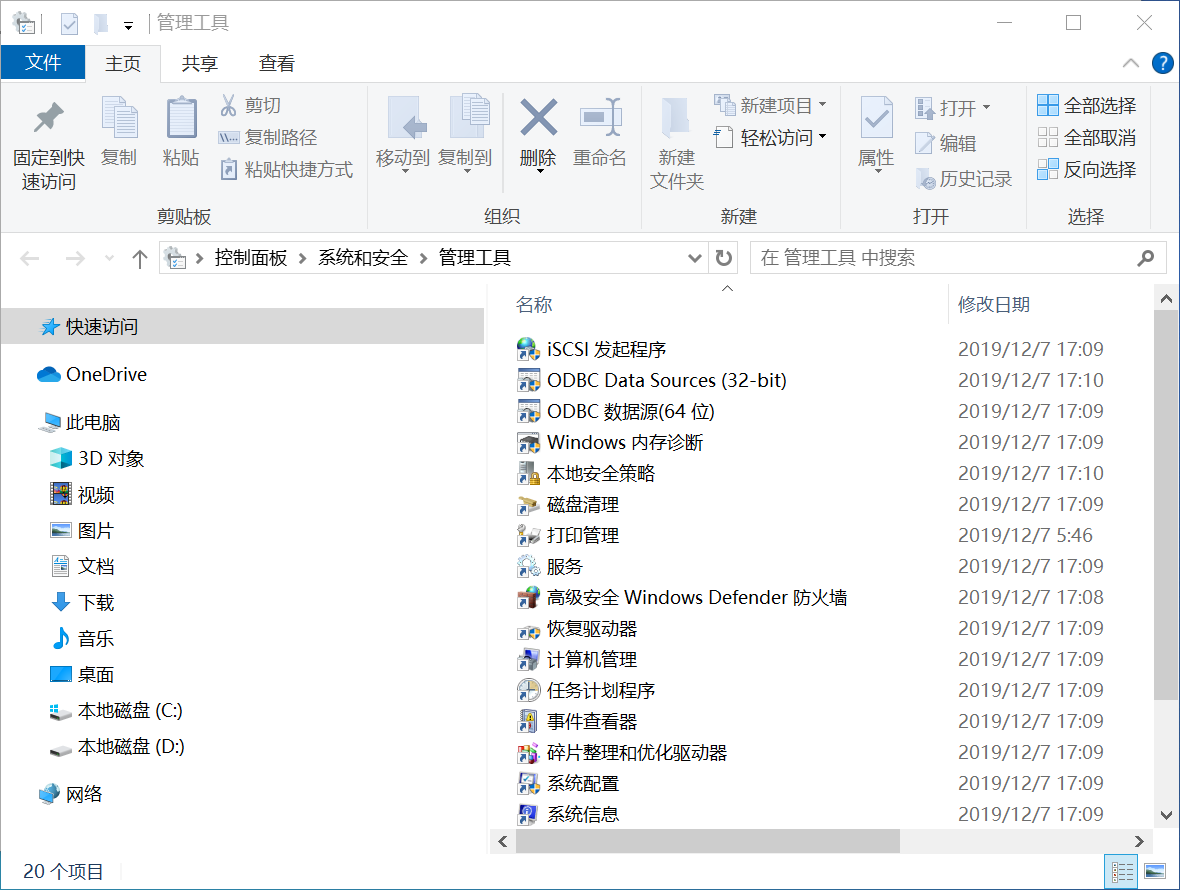The image size is (1180, 890).
Task: Click the Rename (重命名) ribbon icon
Action: tap(600, 119)
